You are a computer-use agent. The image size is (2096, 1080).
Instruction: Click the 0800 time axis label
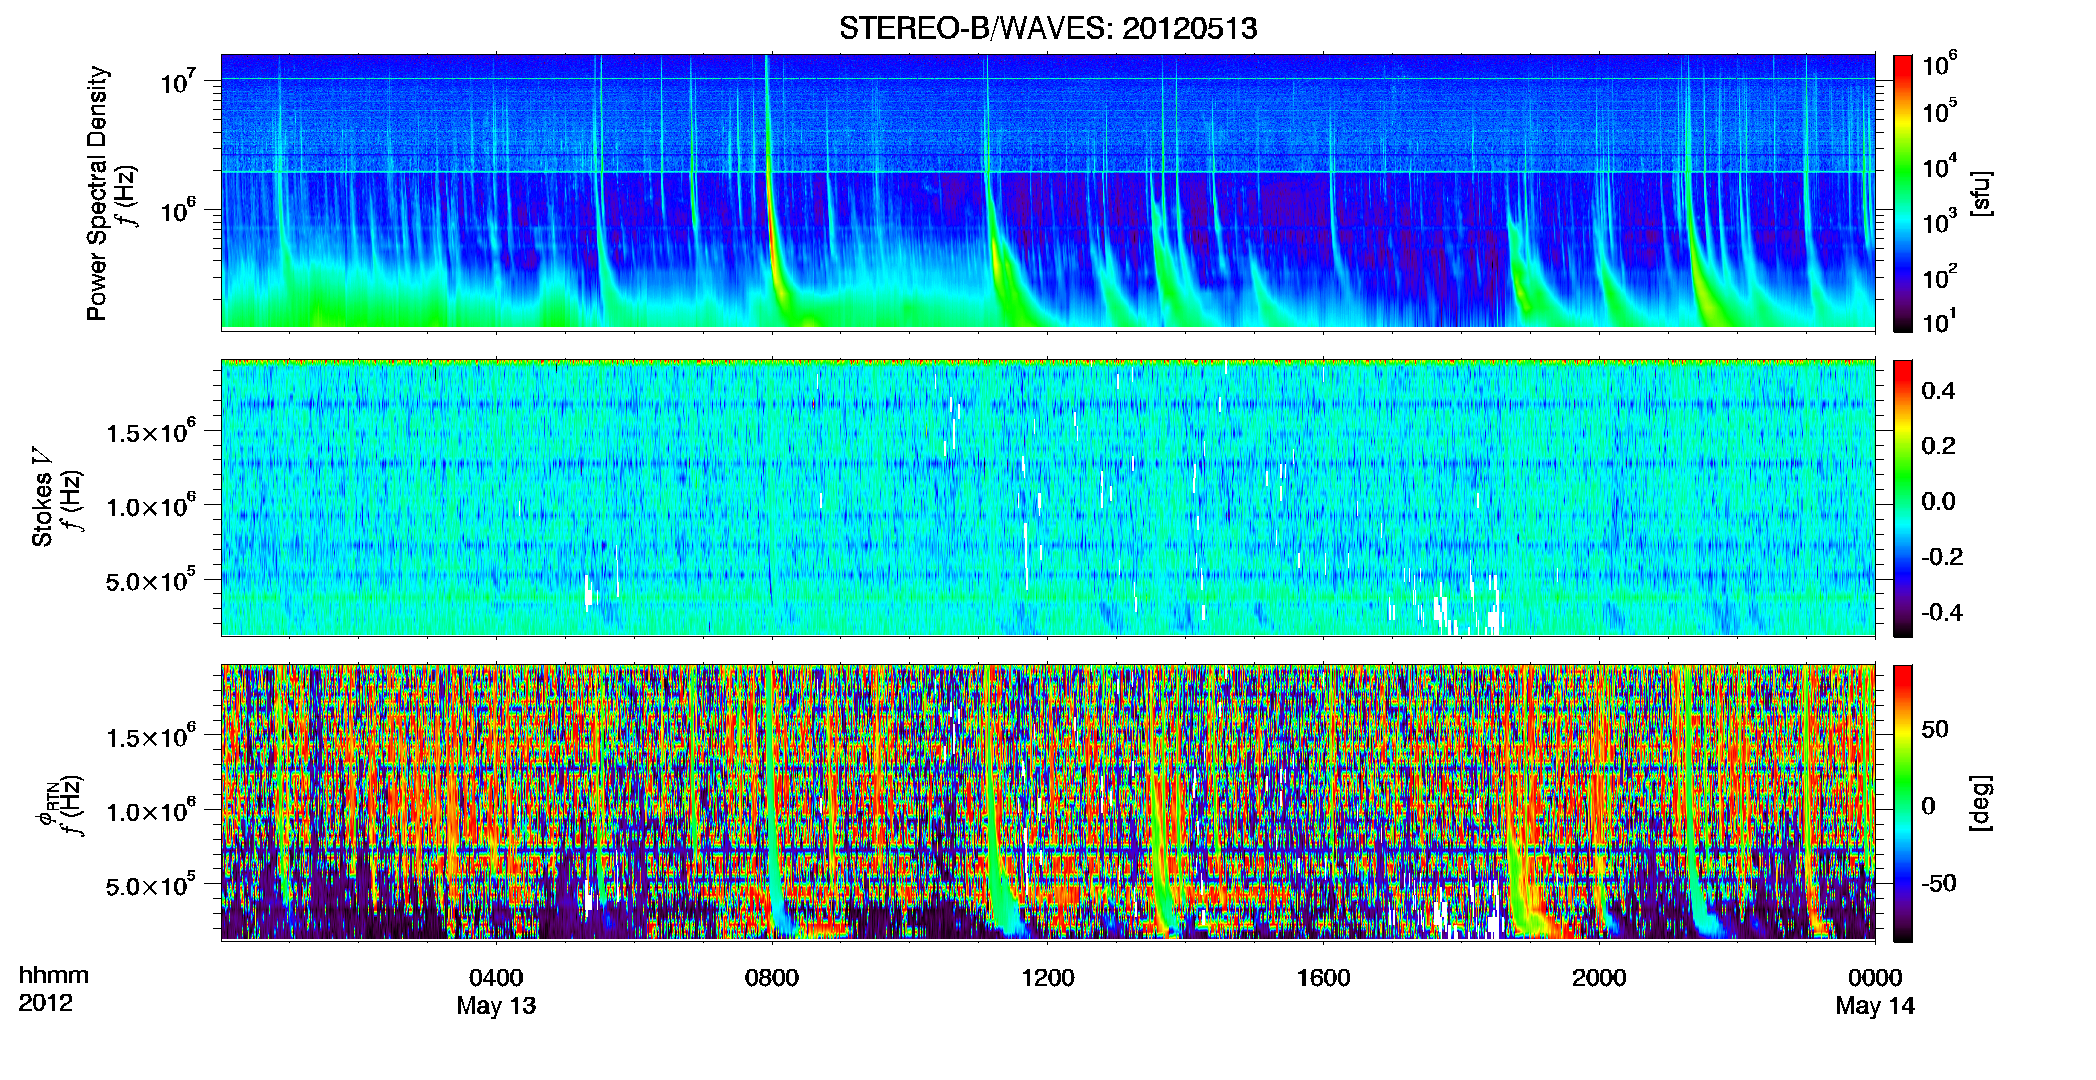[772, 977]
